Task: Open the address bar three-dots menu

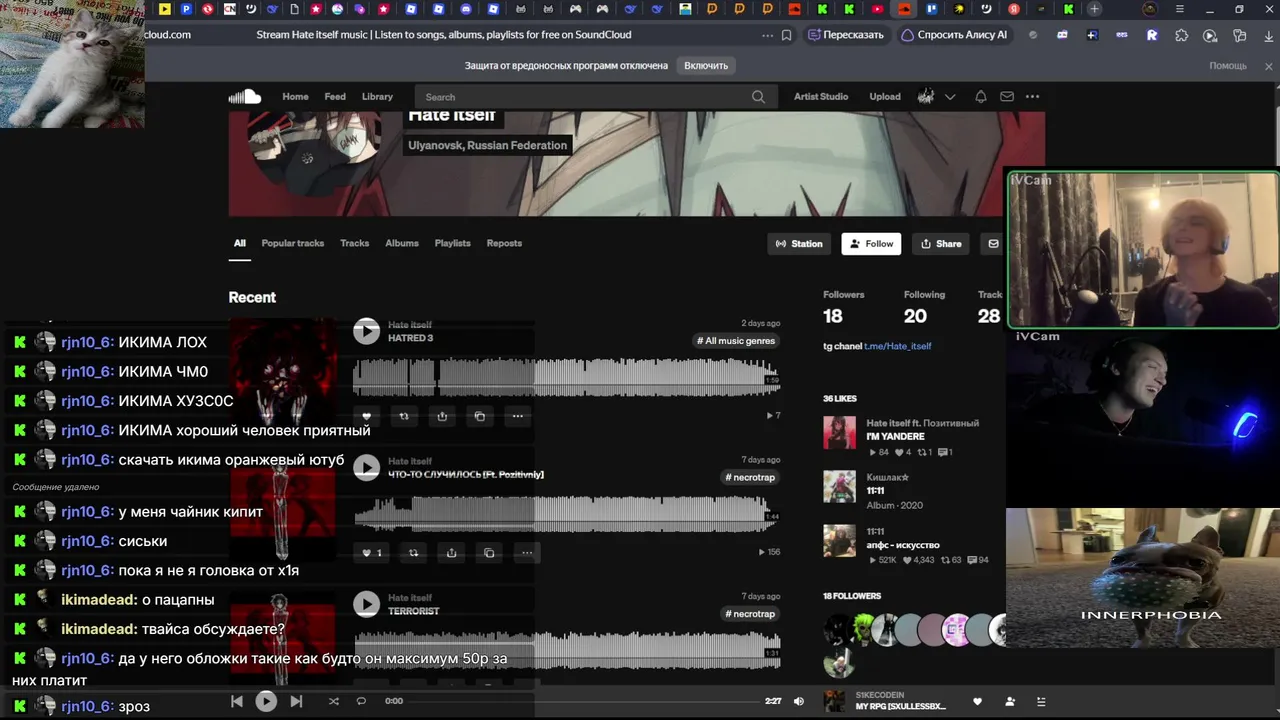Action: coord(767,35)
